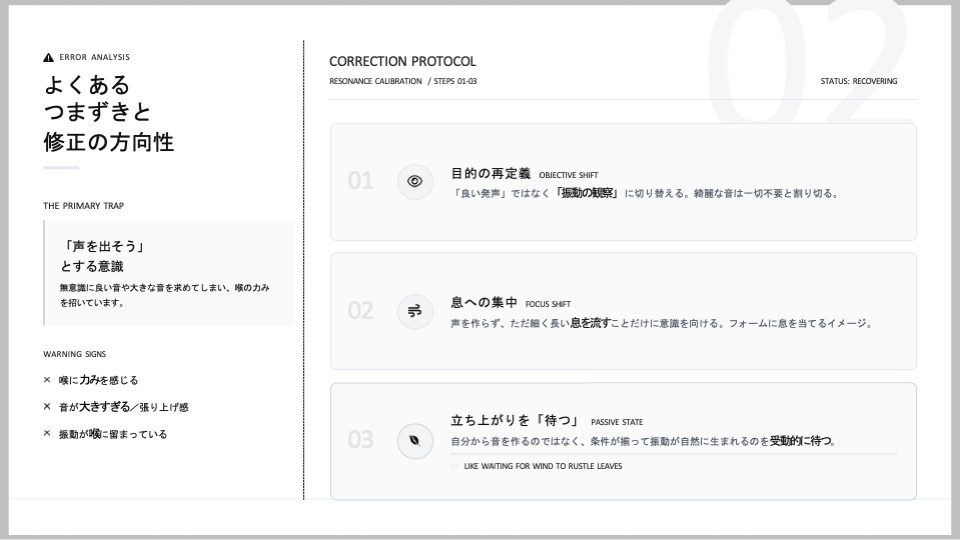Select the 息への集中 step heading

pyautogui.click(x=484, y=302)
